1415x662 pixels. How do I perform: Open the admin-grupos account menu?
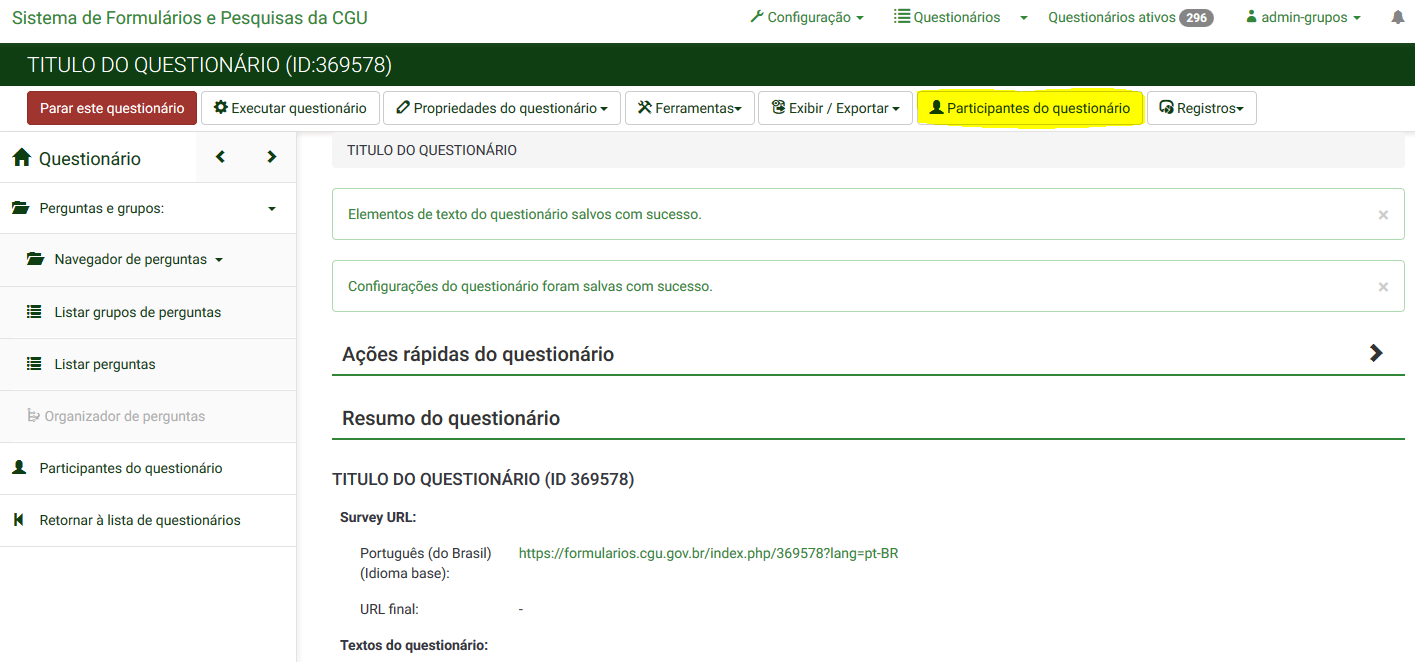(1301, 16)
